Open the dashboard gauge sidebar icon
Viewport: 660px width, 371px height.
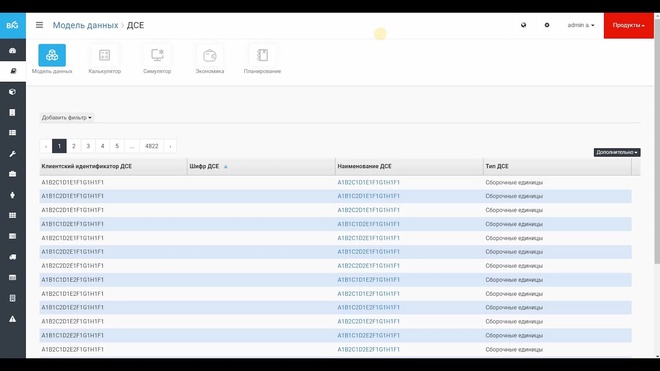13,51
